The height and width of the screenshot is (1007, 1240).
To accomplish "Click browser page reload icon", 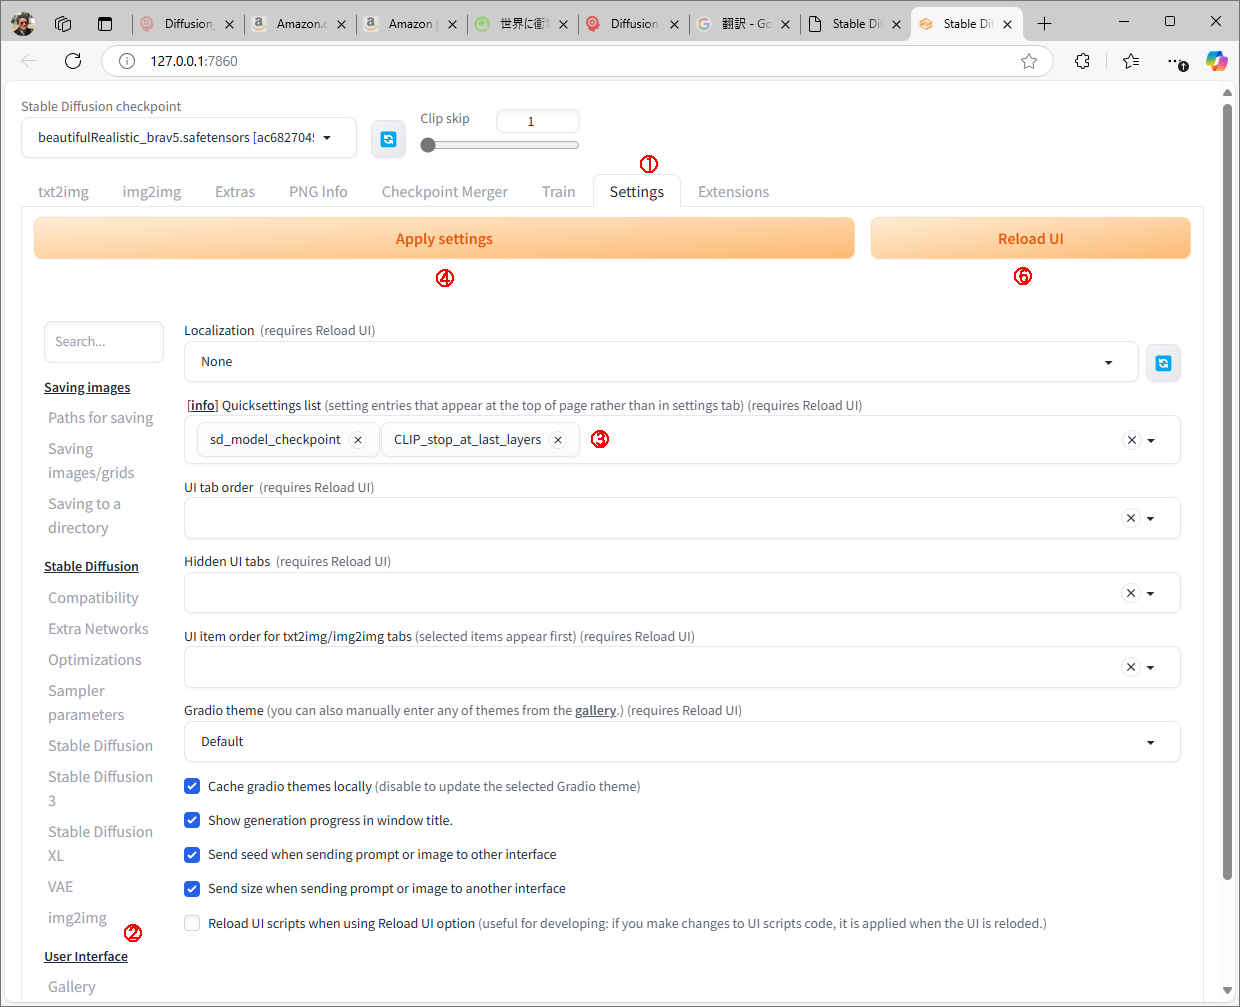I will click(x=73, y=61).
